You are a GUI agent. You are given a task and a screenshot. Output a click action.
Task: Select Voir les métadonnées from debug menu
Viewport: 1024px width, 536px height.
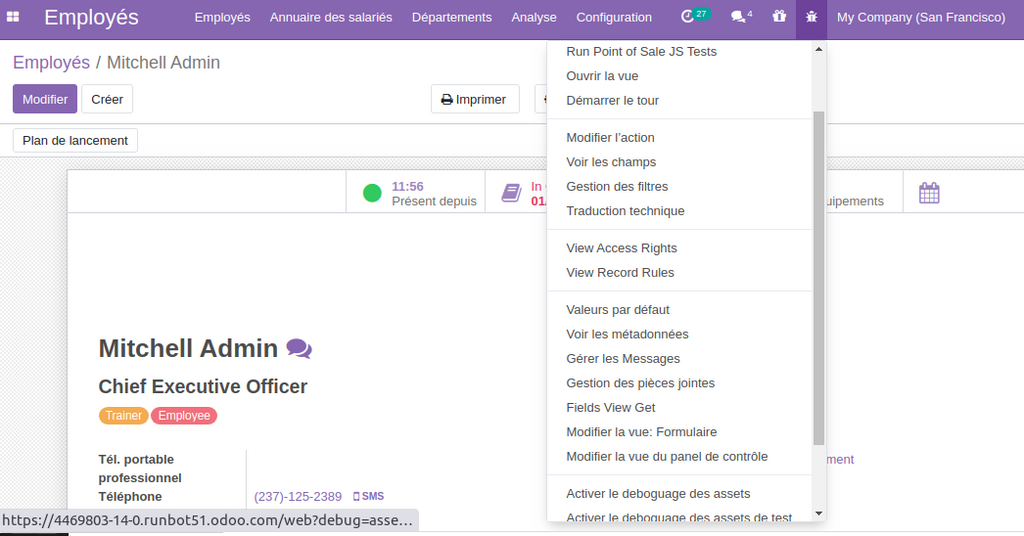click(627, 334)
